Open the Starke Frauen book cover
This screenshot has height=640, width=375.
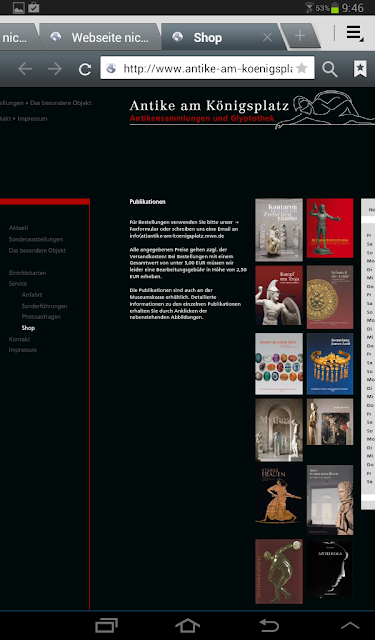[279, 495]
